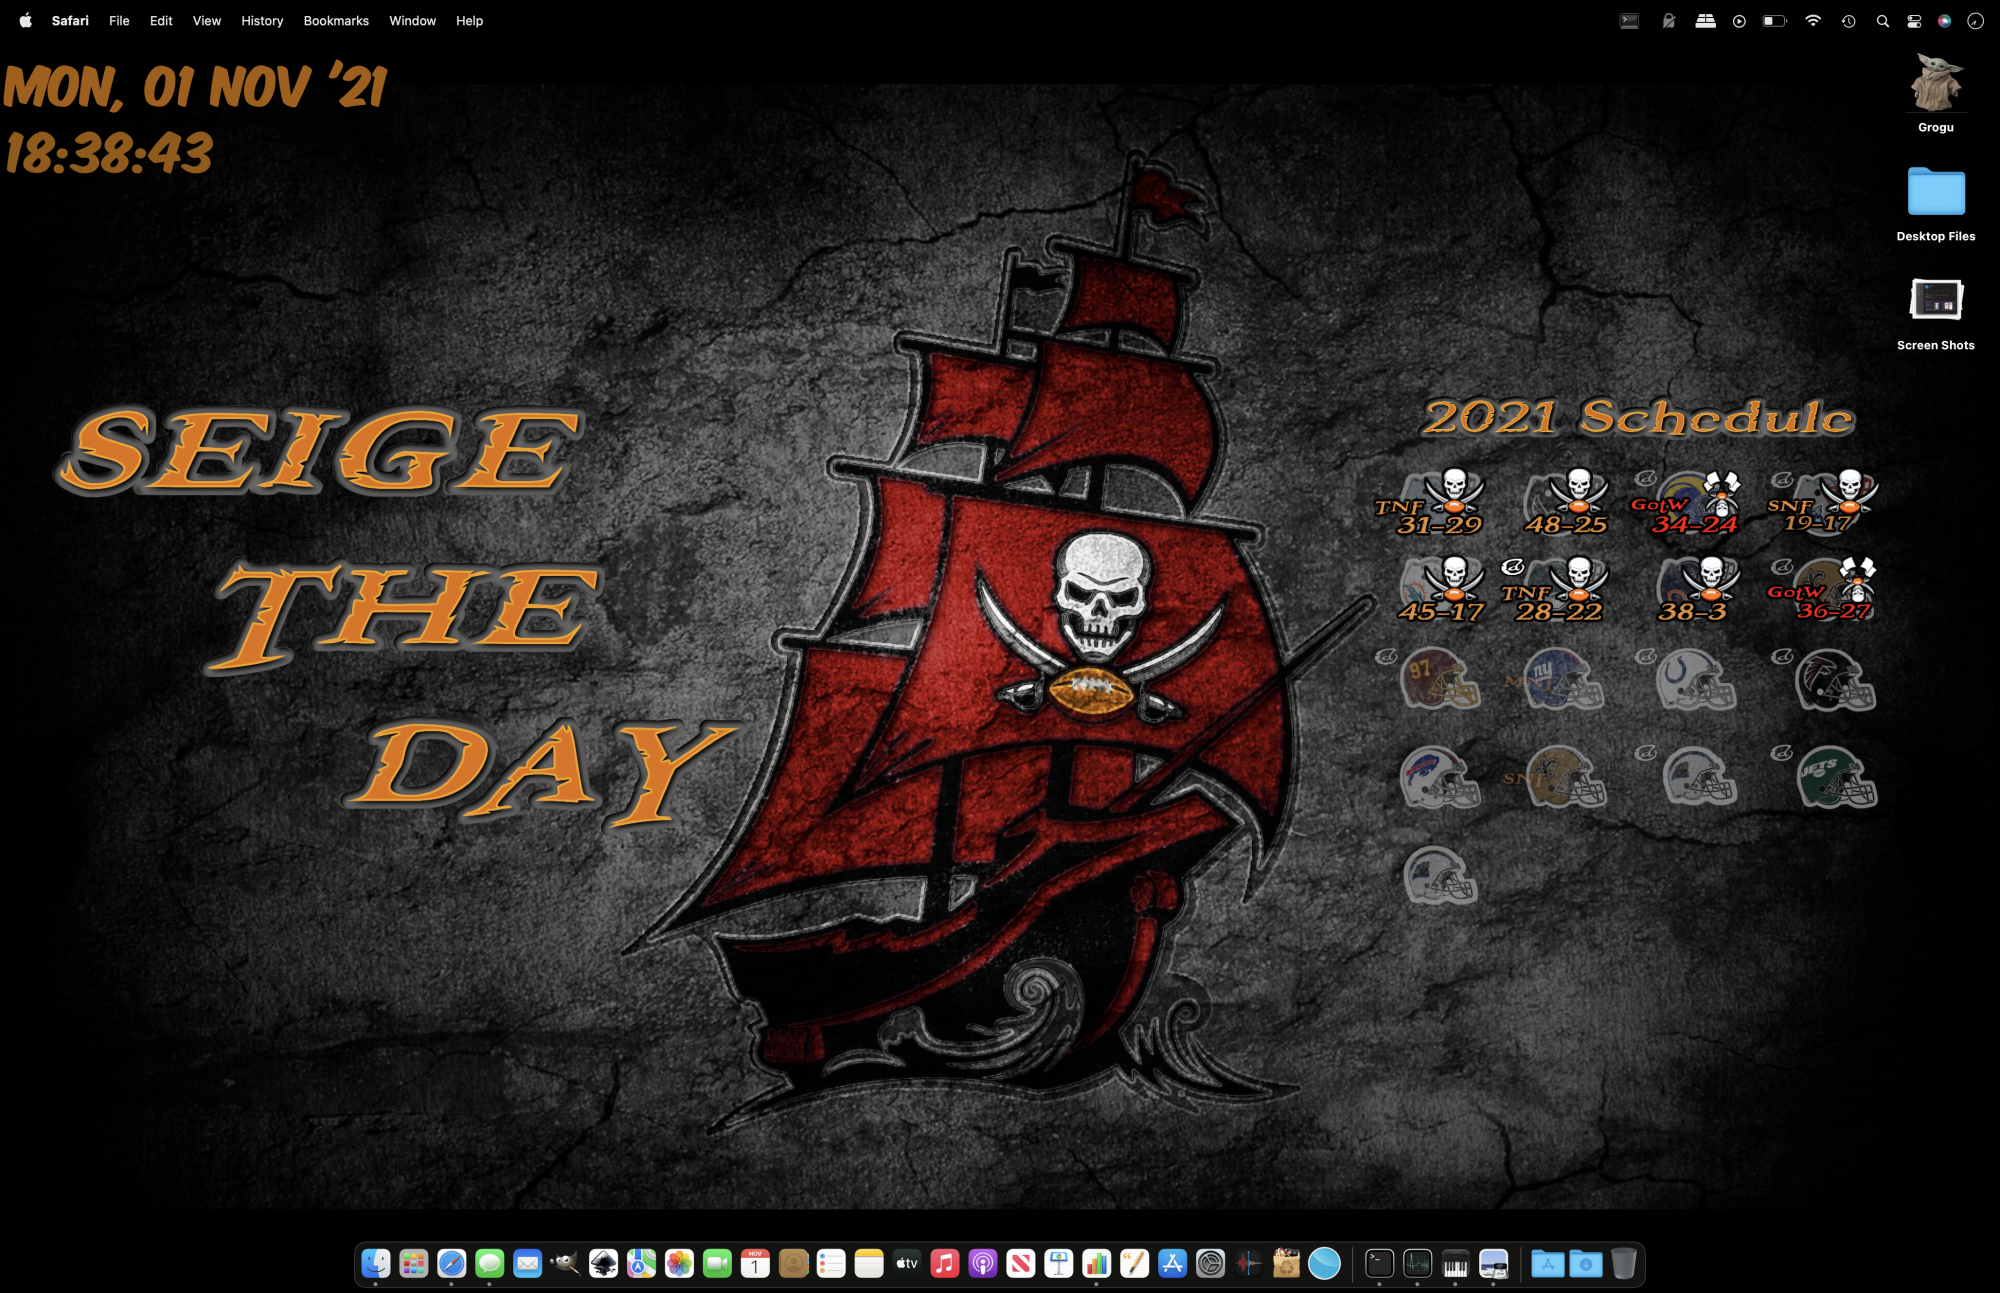Open the recycle box app in Dock
The height and width of the screenshot is (1293, 2000).
click(x=1287, y=1263)
